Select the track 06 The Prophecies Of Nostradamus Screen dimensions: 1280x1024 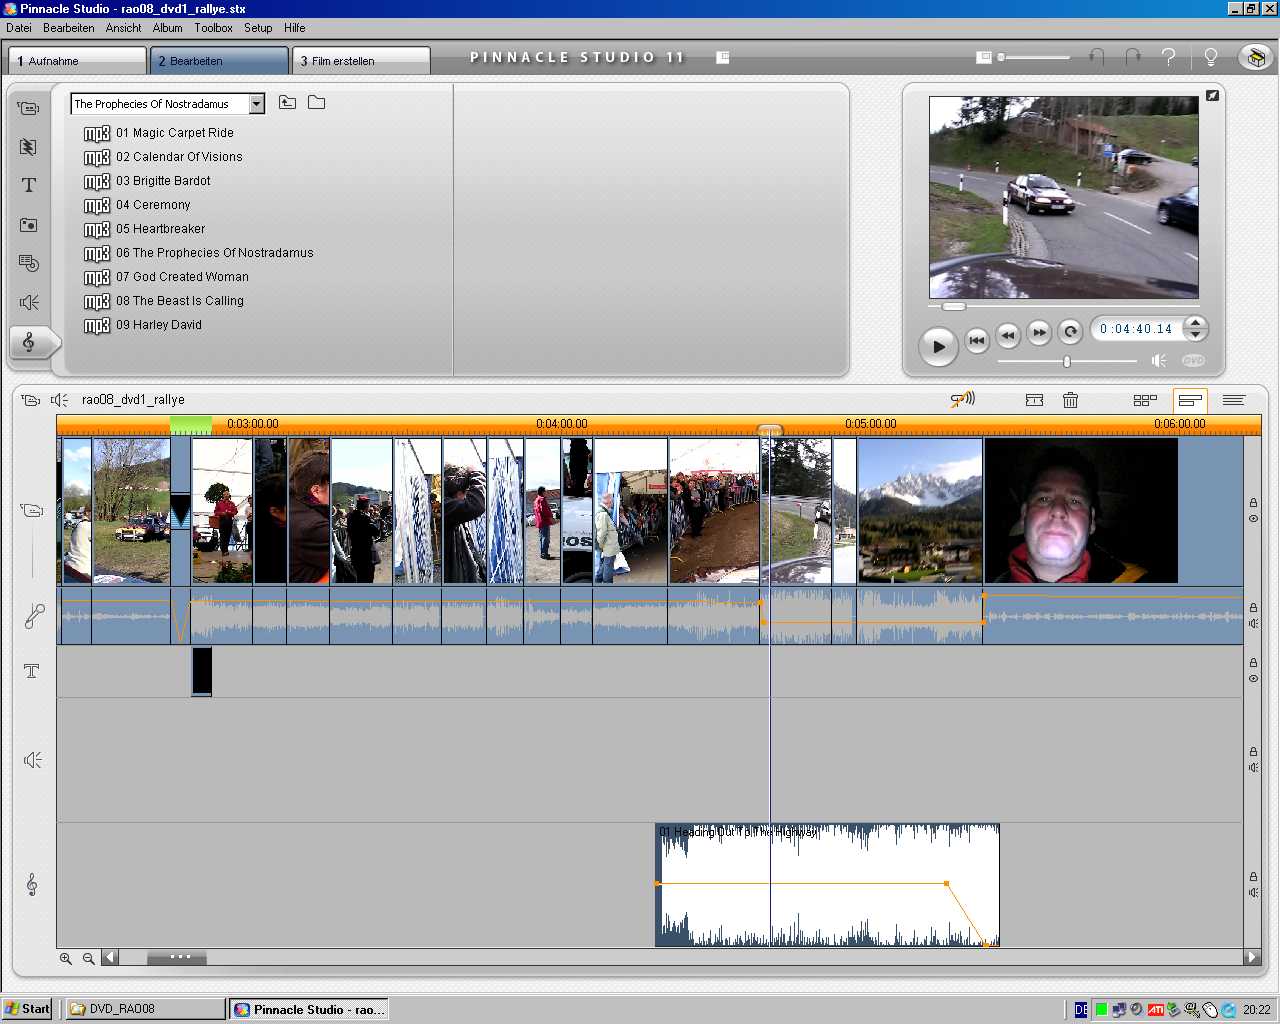pos(214,253)
